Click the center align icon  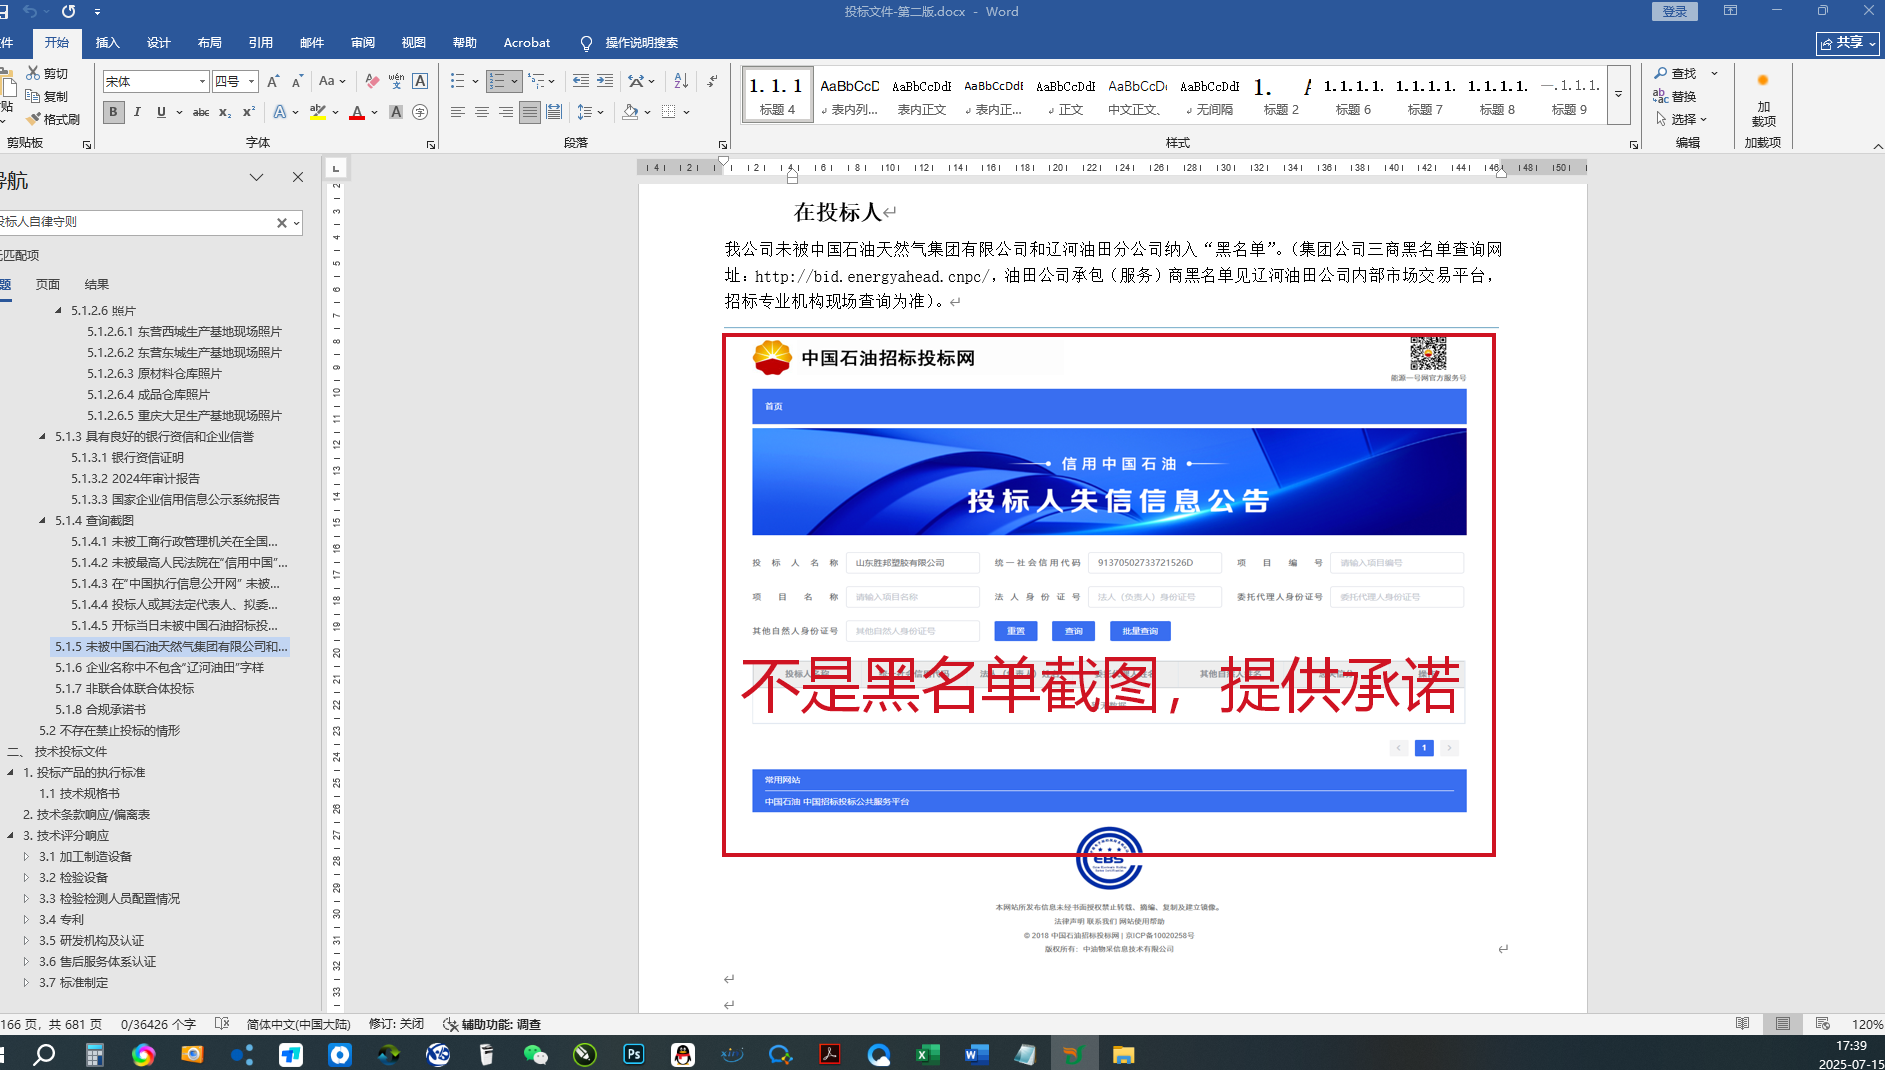click(482, 112)
